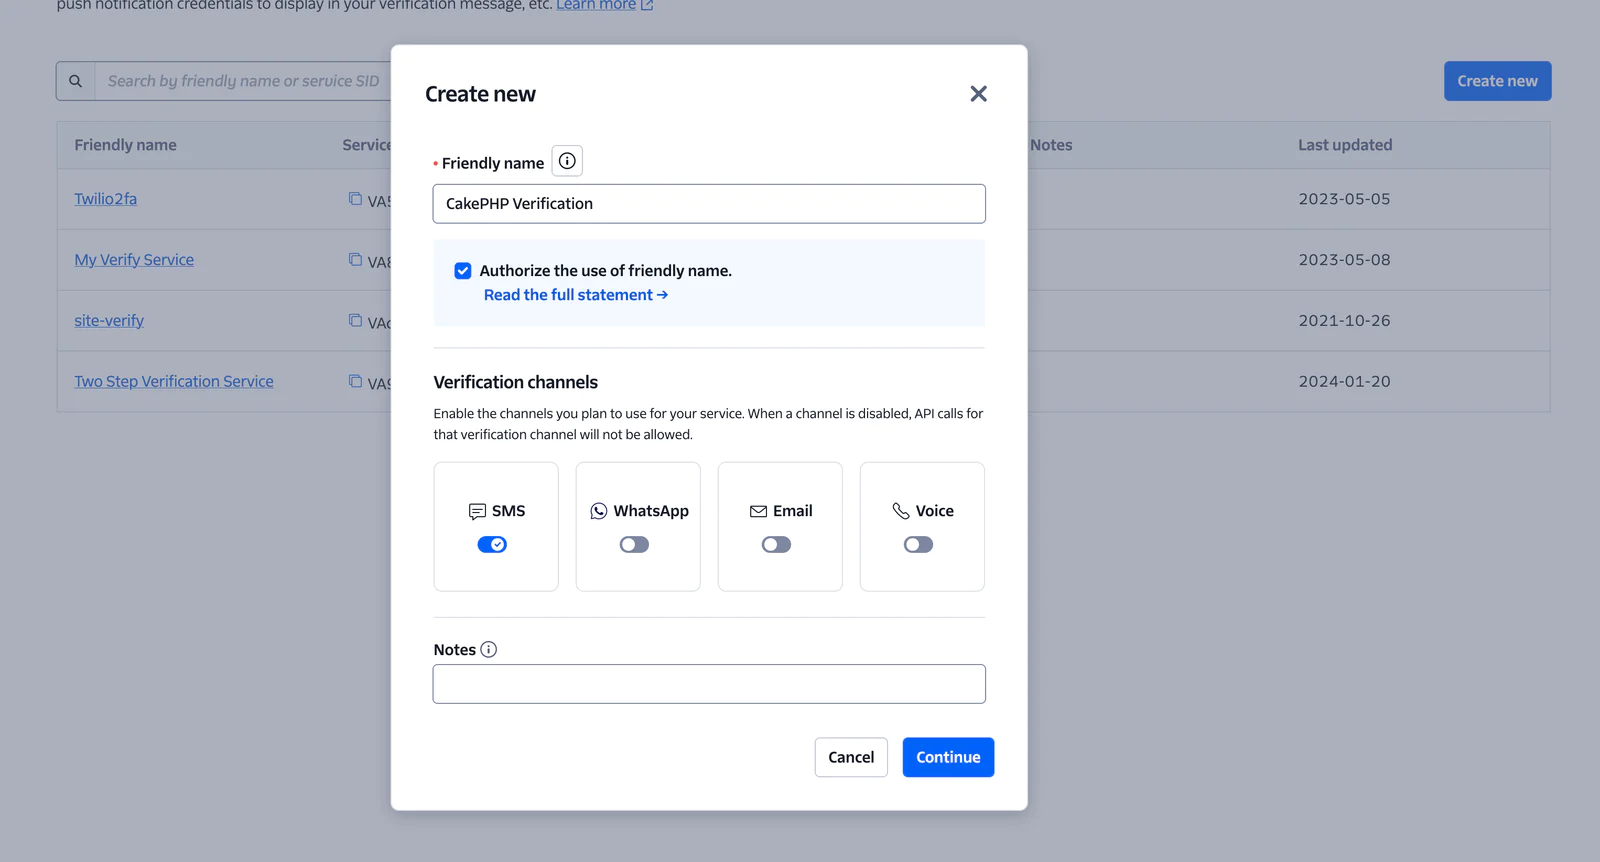Click the SMS channel message icon

(x=477, y=512)
